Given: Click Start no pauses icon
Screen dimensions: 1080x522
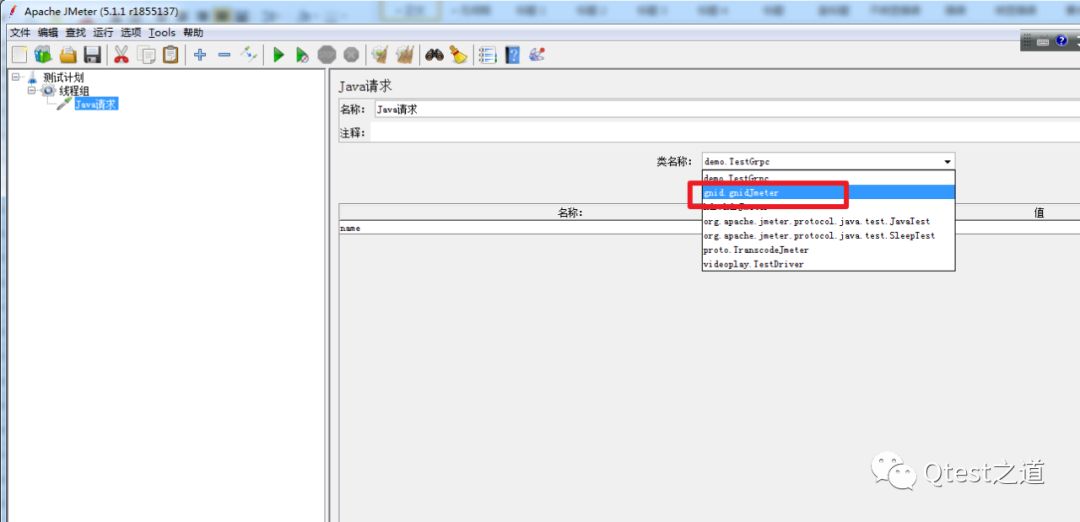Looking at the screenshot, I should (x=302, y=54).
